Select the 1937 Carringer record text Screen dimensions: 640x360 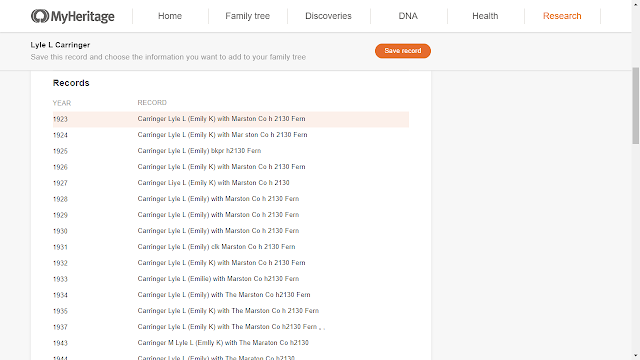coord(231,327)
